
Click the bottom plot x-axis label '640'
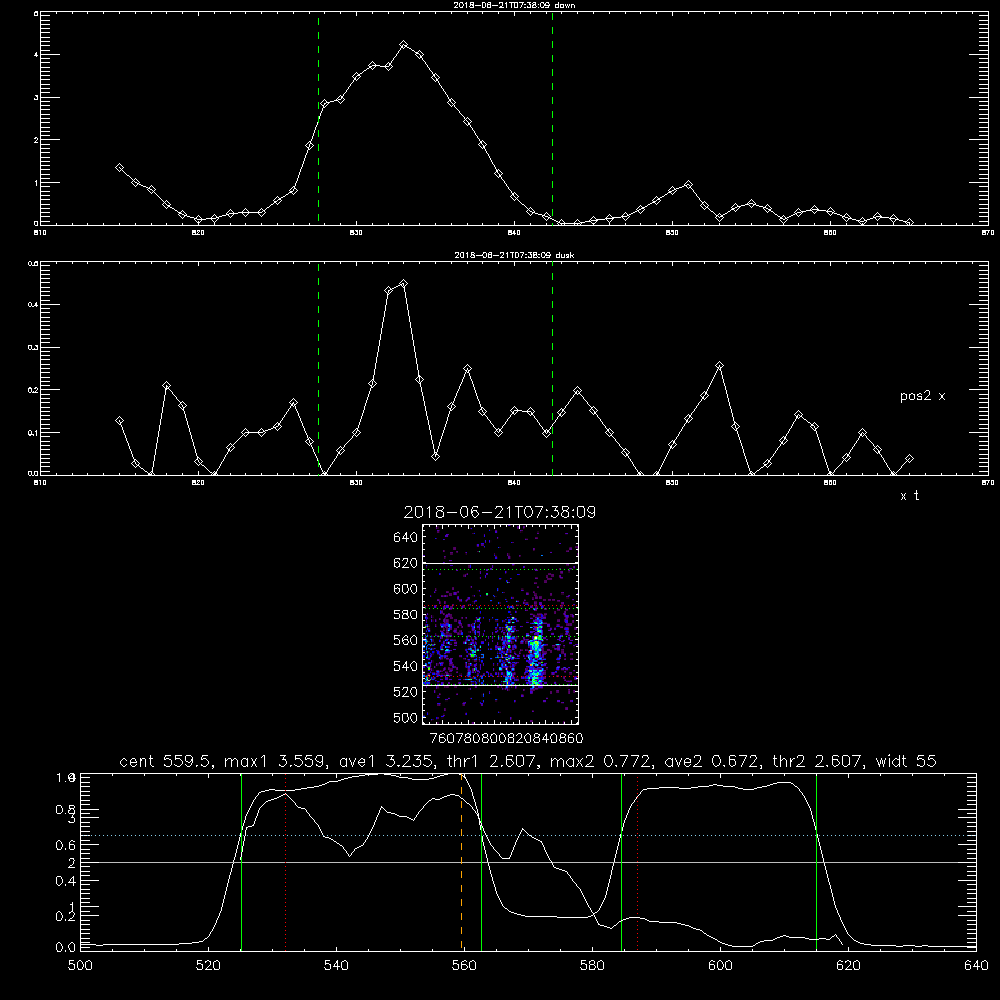click(x=976, y=966)
